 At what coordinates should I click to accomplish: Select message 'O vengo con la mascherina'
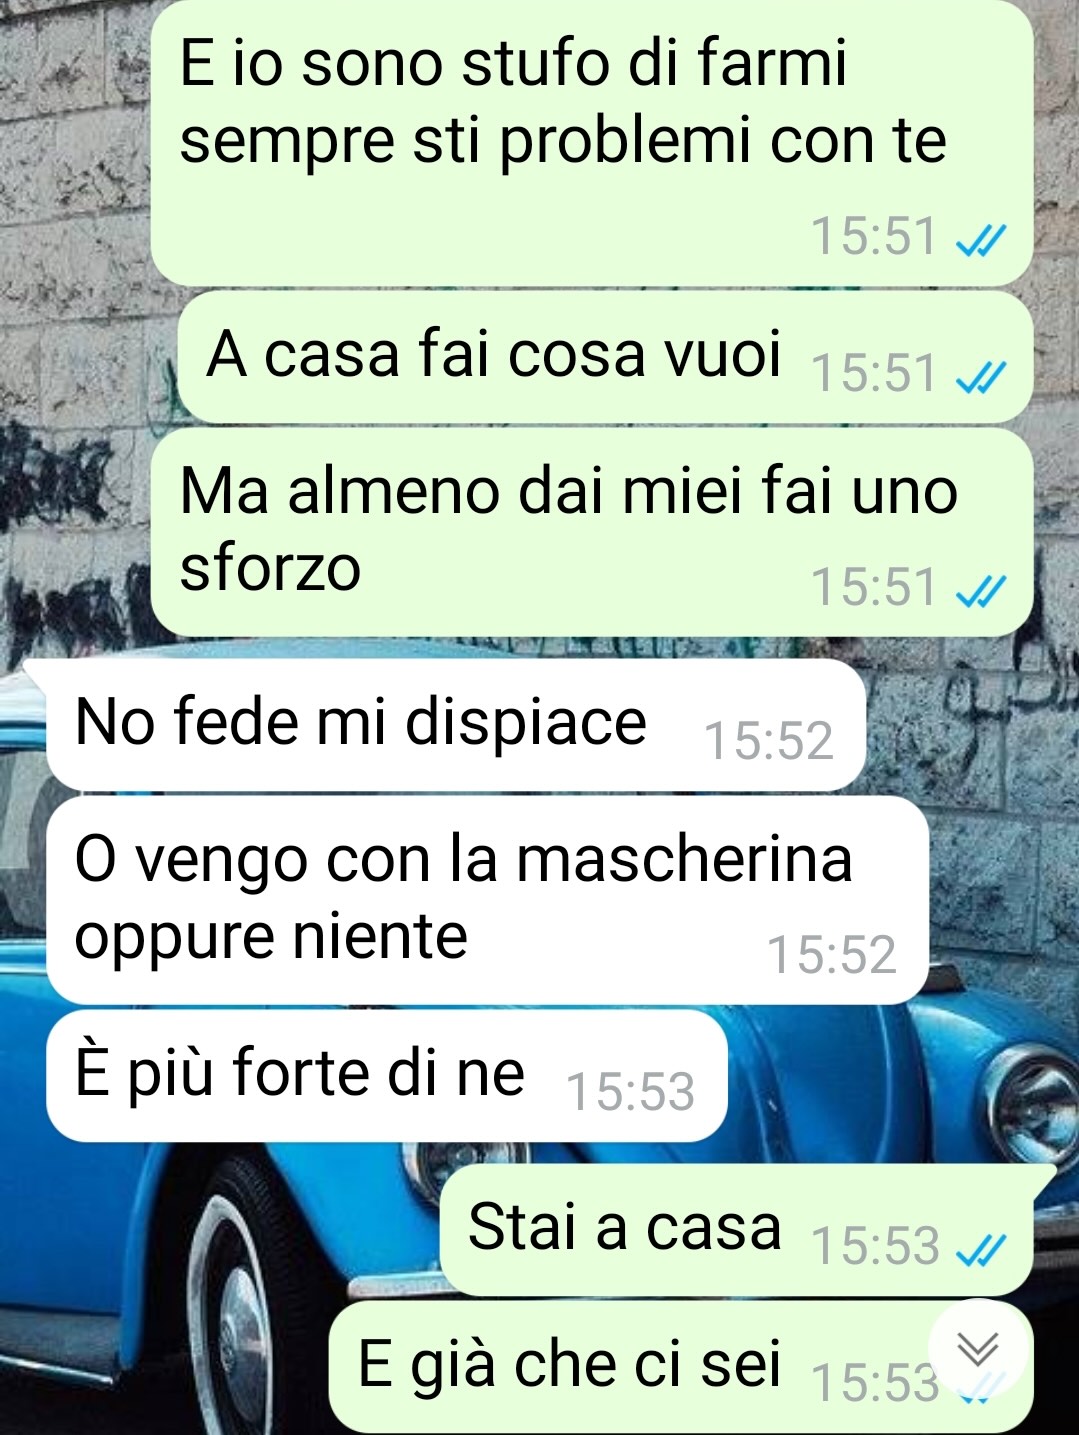(x=487, y=900)
